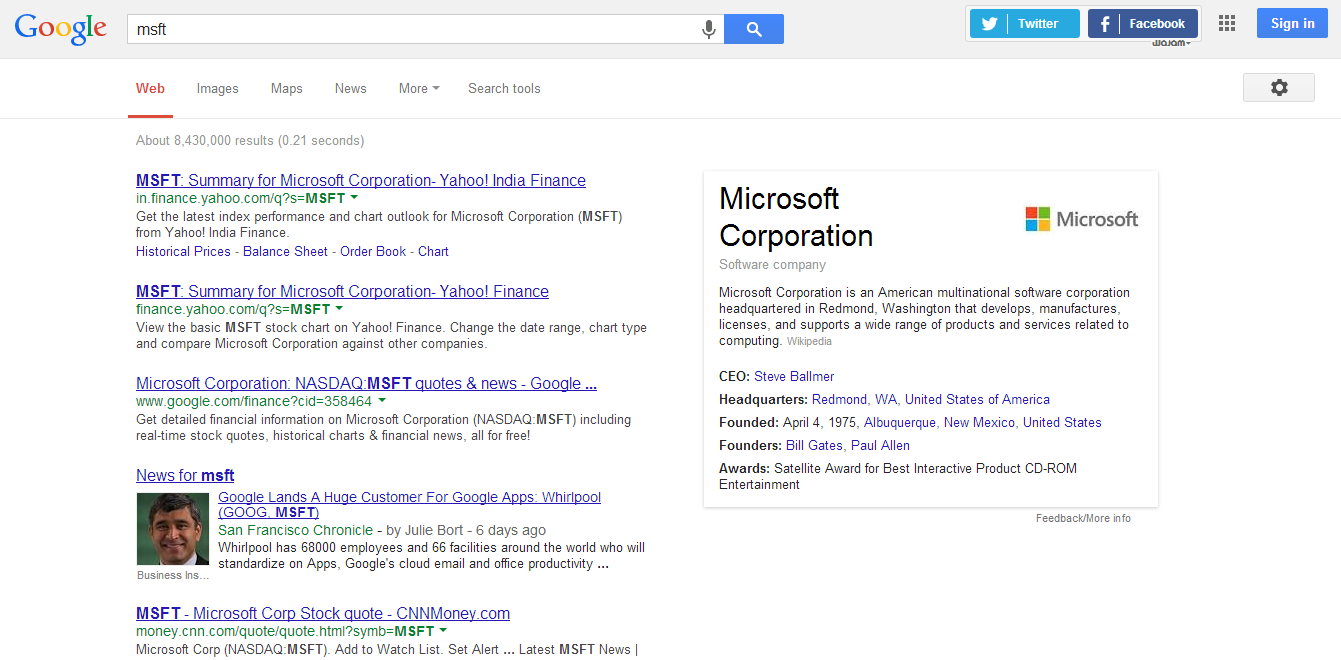Open Albuquerque founded location link
This screenshot has width=1341, height=660.
click(x=900, y=422)
